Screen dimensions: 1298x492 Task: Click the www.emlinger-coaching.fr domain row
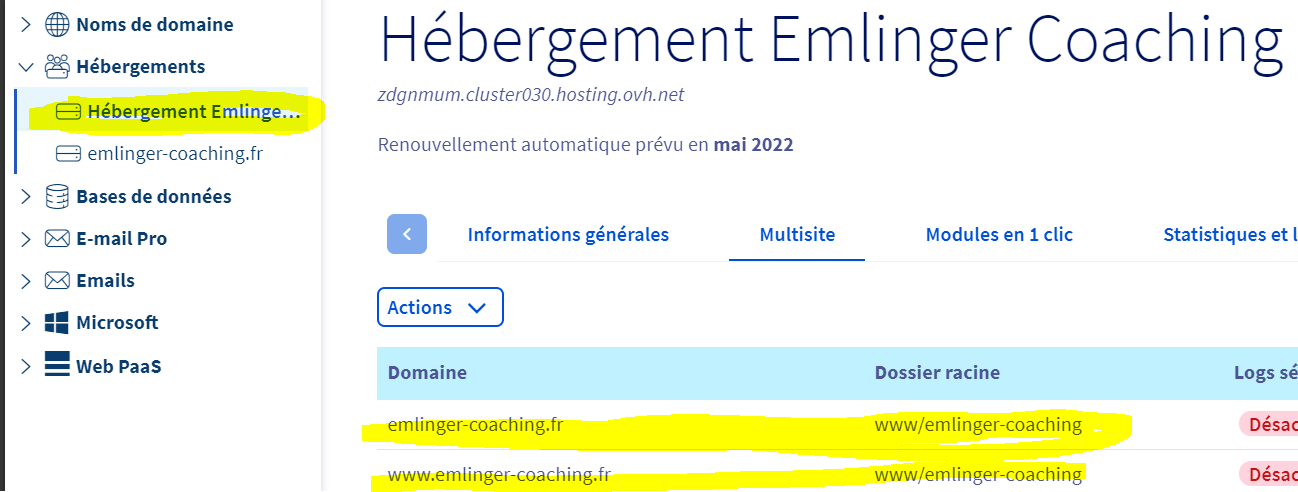pos(499,474)
